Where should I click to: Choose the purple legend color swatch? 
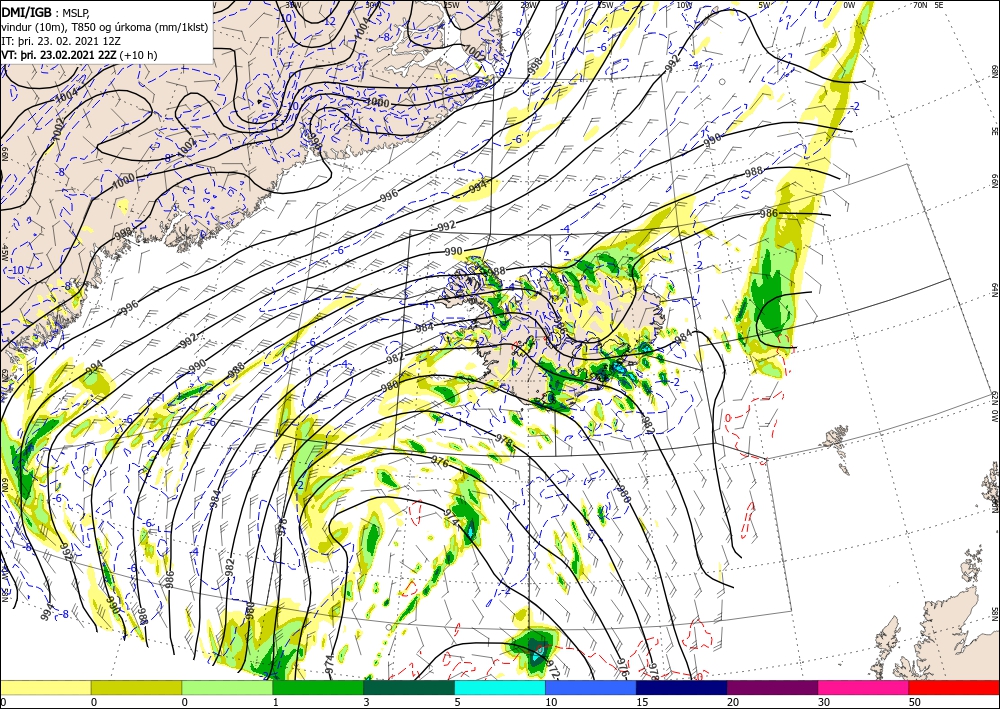[772, 687]
